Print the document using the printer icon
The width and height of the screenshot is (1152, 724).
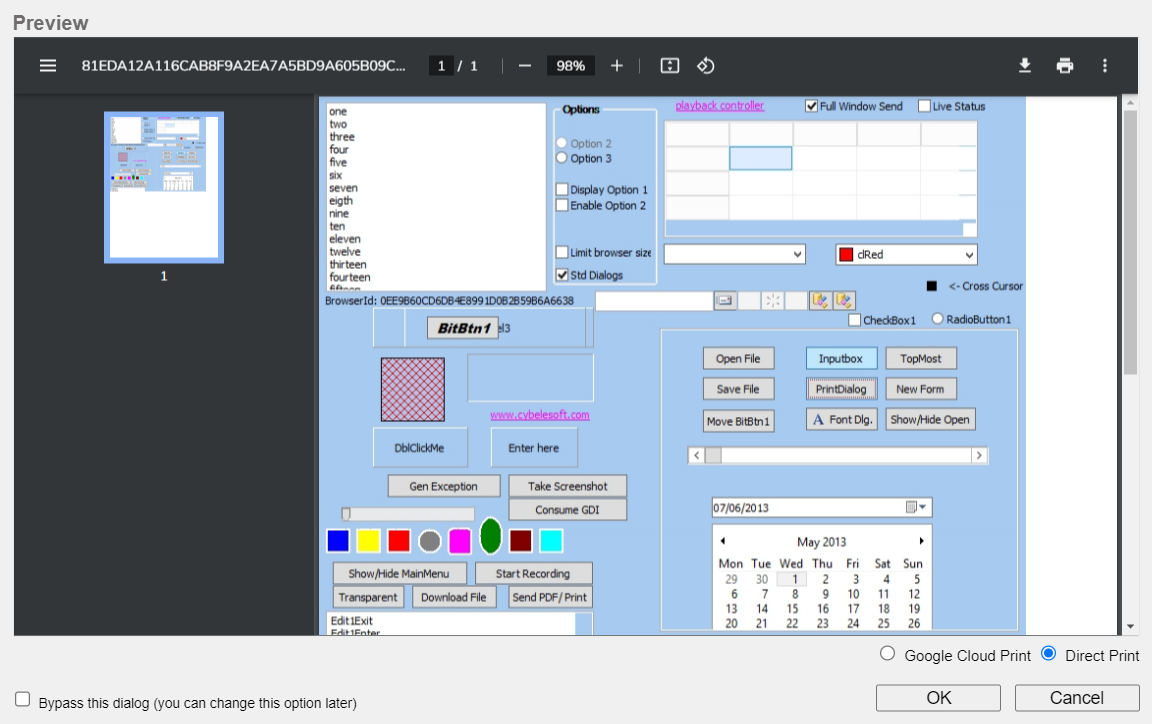(x=1064, y=65)
